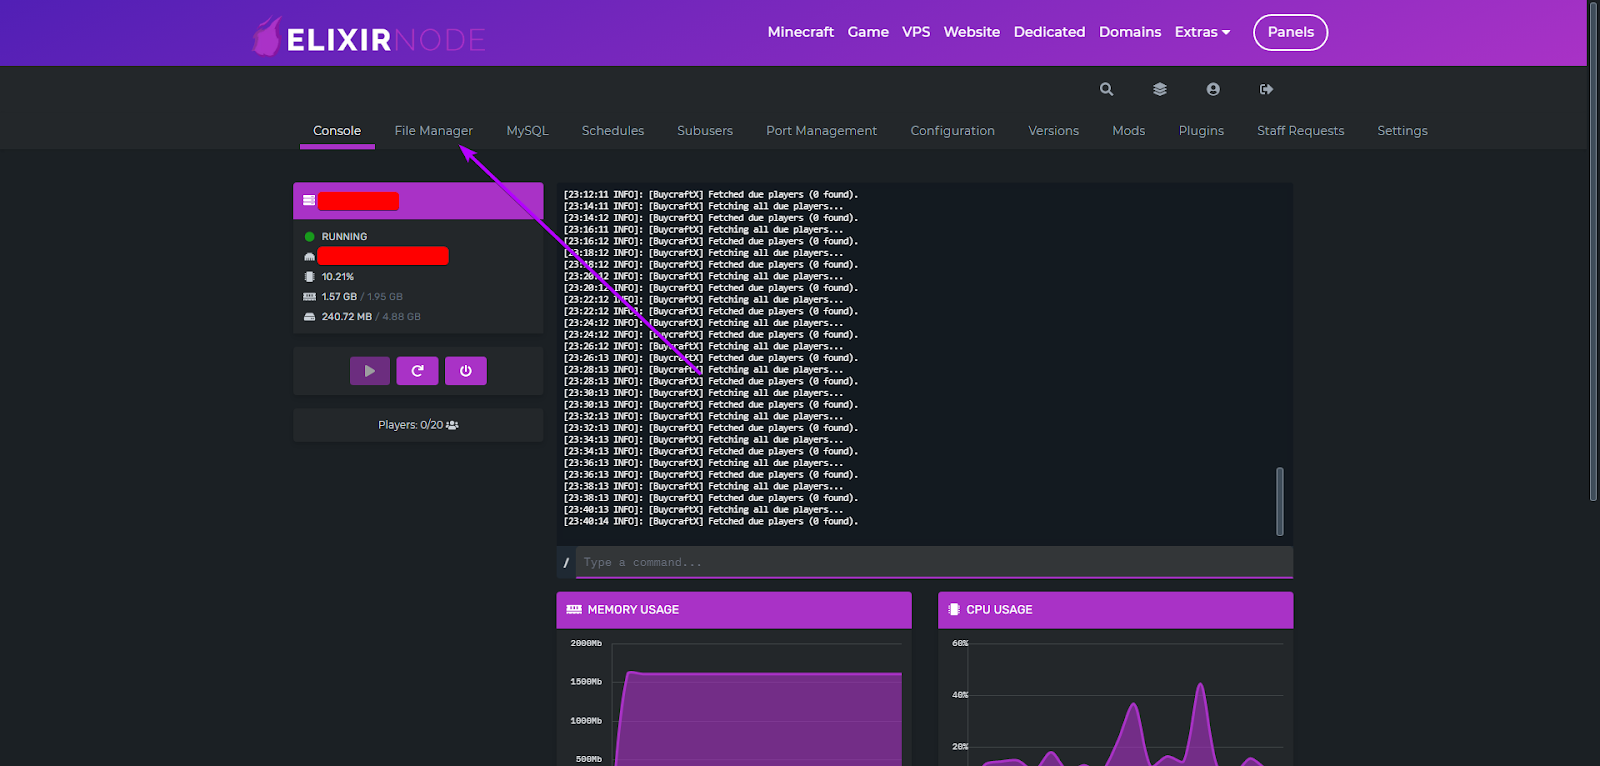This screenshot has width=1600, height=766.
Task: Click the slash prefix of the command input
Action: tap(566, 563)
